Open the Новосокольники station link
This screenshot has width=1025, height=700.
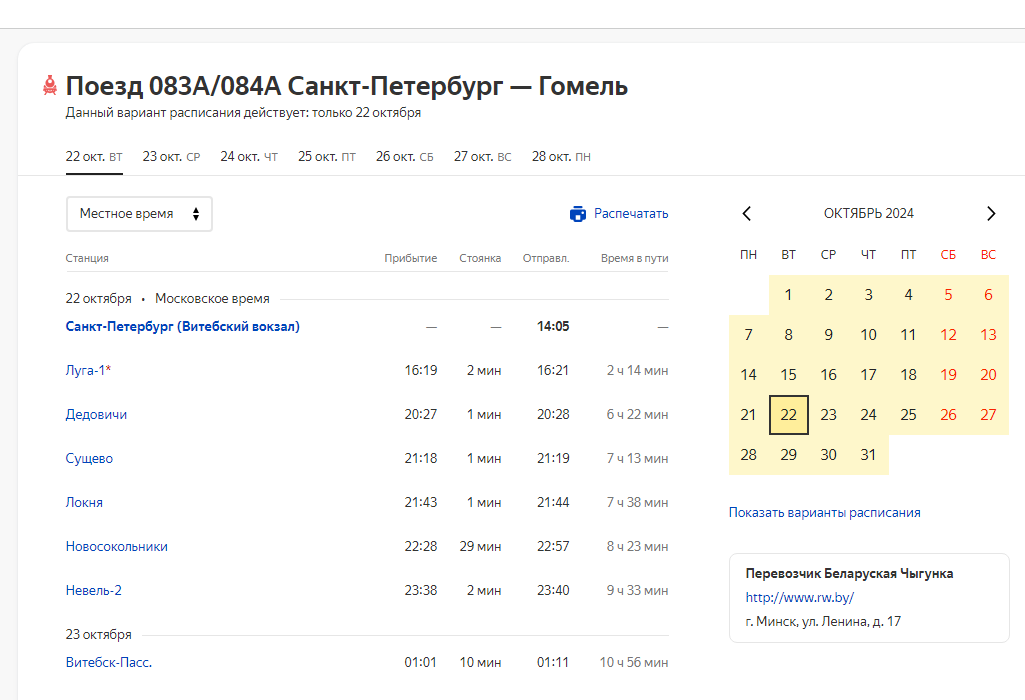pos(116,547)
